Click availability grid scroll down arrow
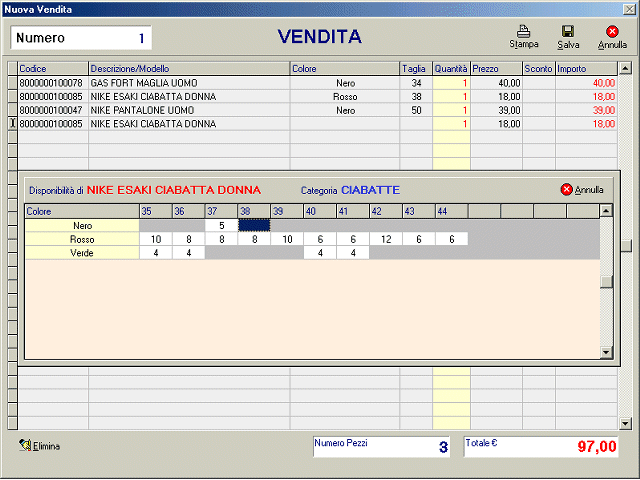The width and height of the screenshot is (640, 480). (606, 352)
